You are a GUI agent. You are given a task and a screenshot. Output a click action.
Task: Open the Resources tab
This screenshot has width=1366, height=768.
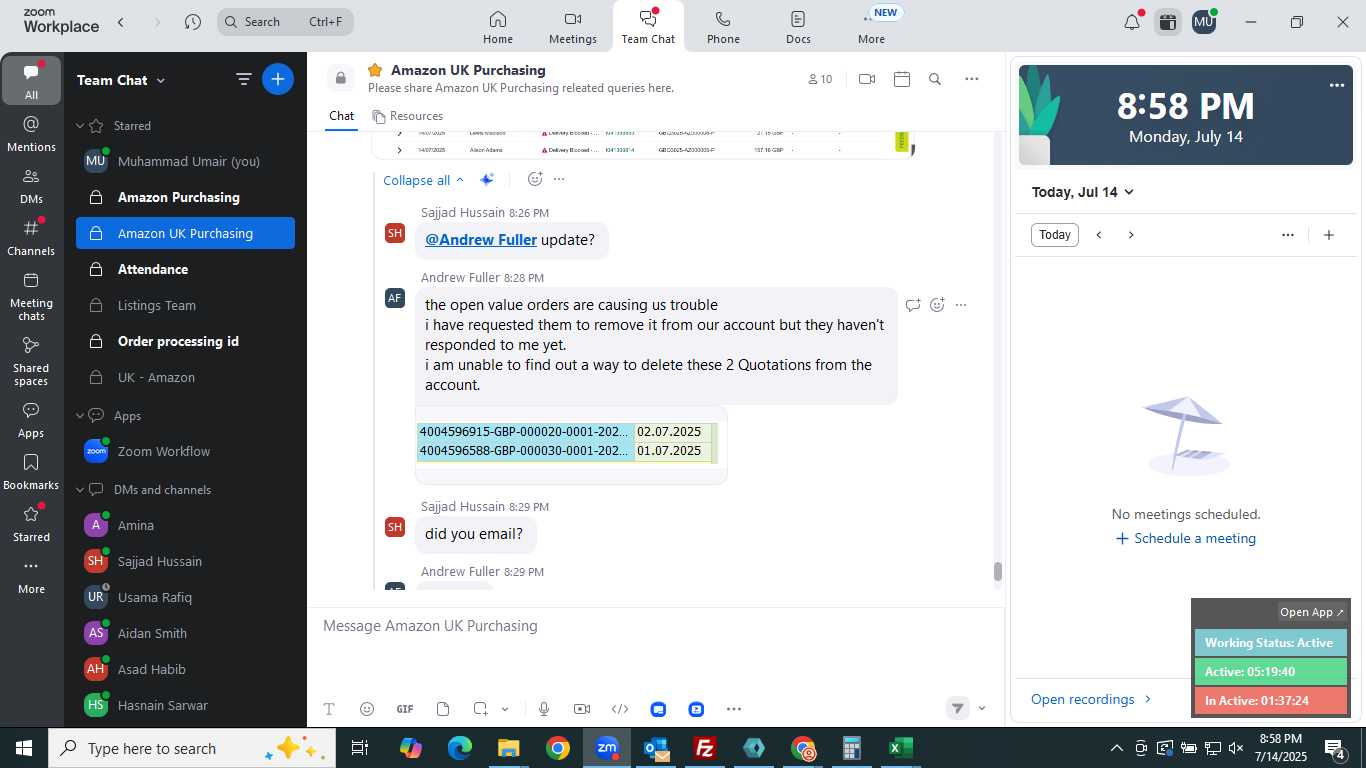click(x=408, y=116)
